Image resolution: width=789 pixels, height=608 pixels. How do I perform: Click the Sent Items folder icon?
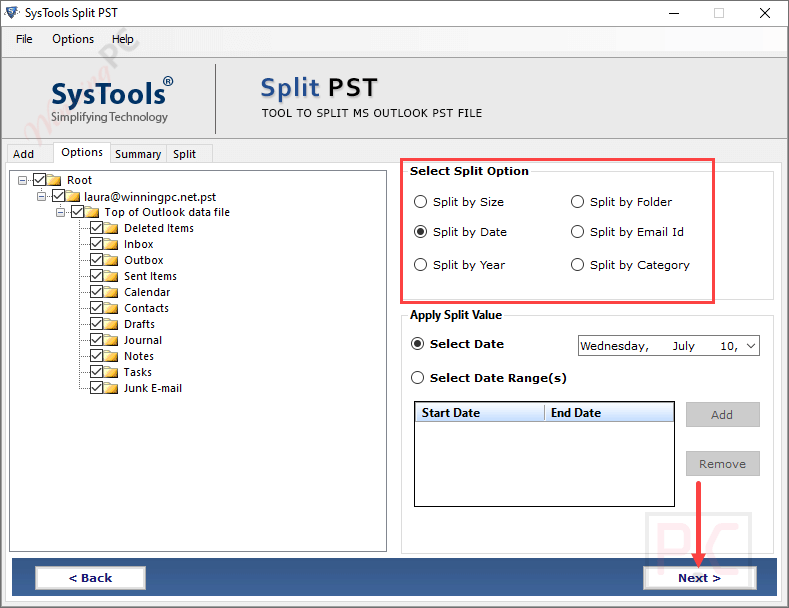(x=111, y=276)
